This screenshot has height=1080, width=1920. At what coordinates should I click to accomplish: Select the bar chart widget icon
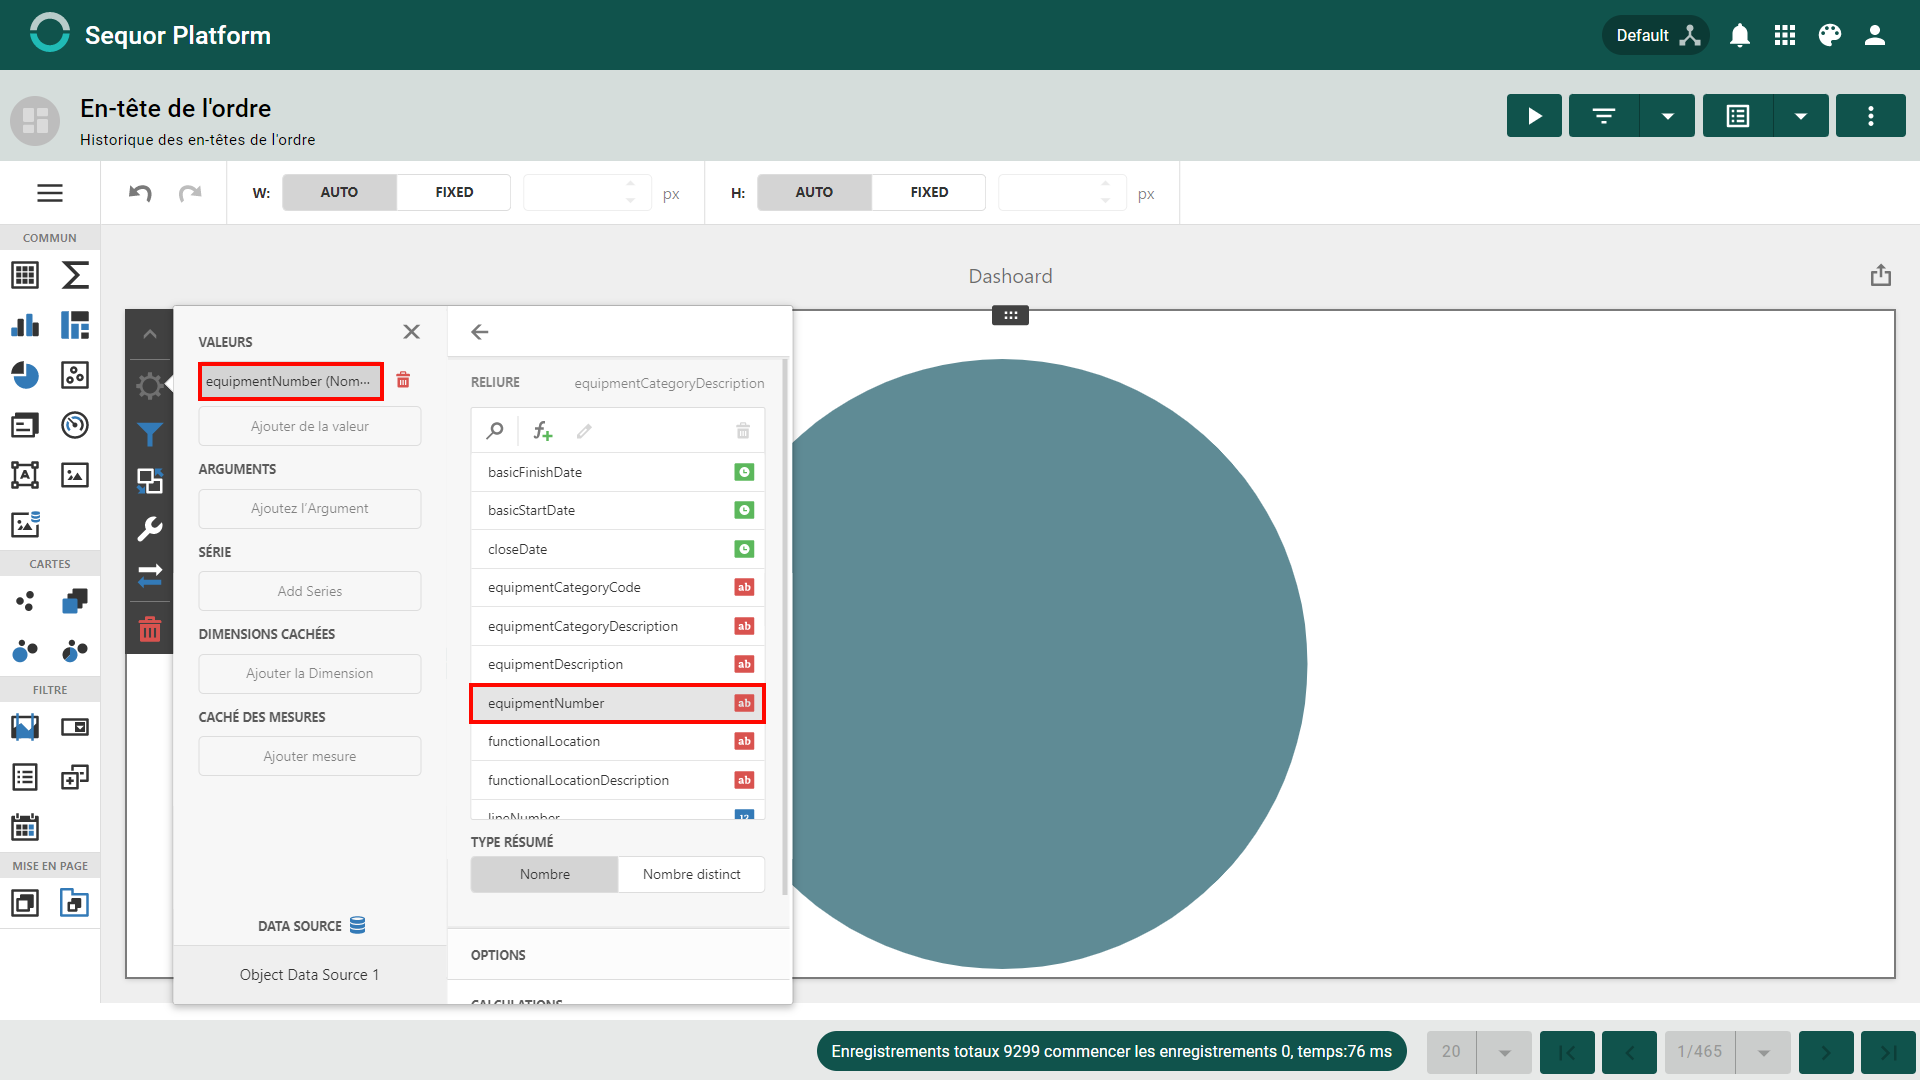tap(25, 325)
